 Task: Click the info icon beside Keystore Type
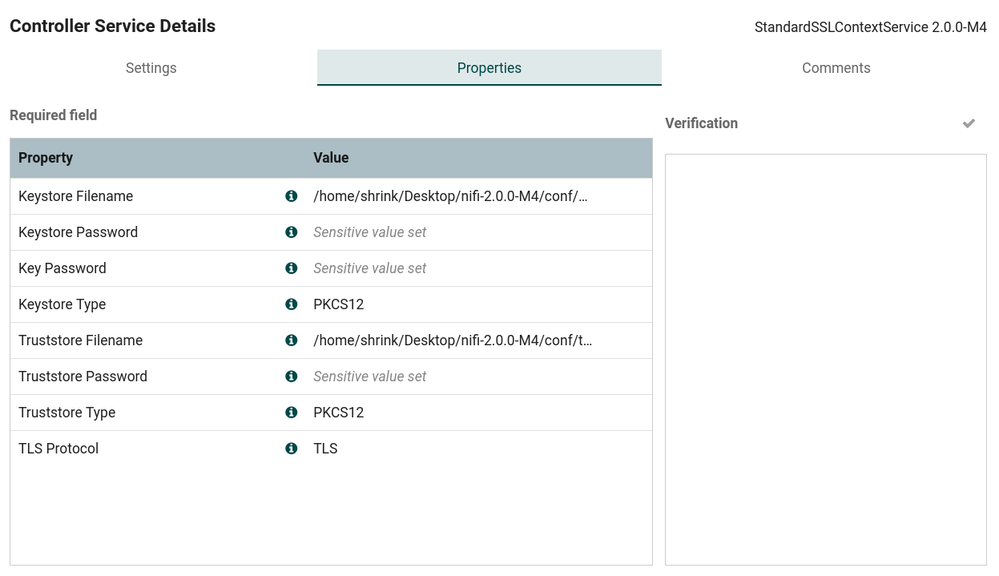point(291,304)
